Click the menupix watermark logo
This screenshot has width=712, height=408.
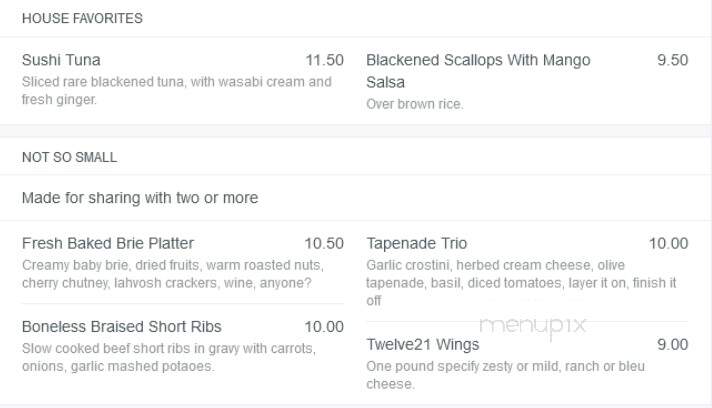coord(533,326)
